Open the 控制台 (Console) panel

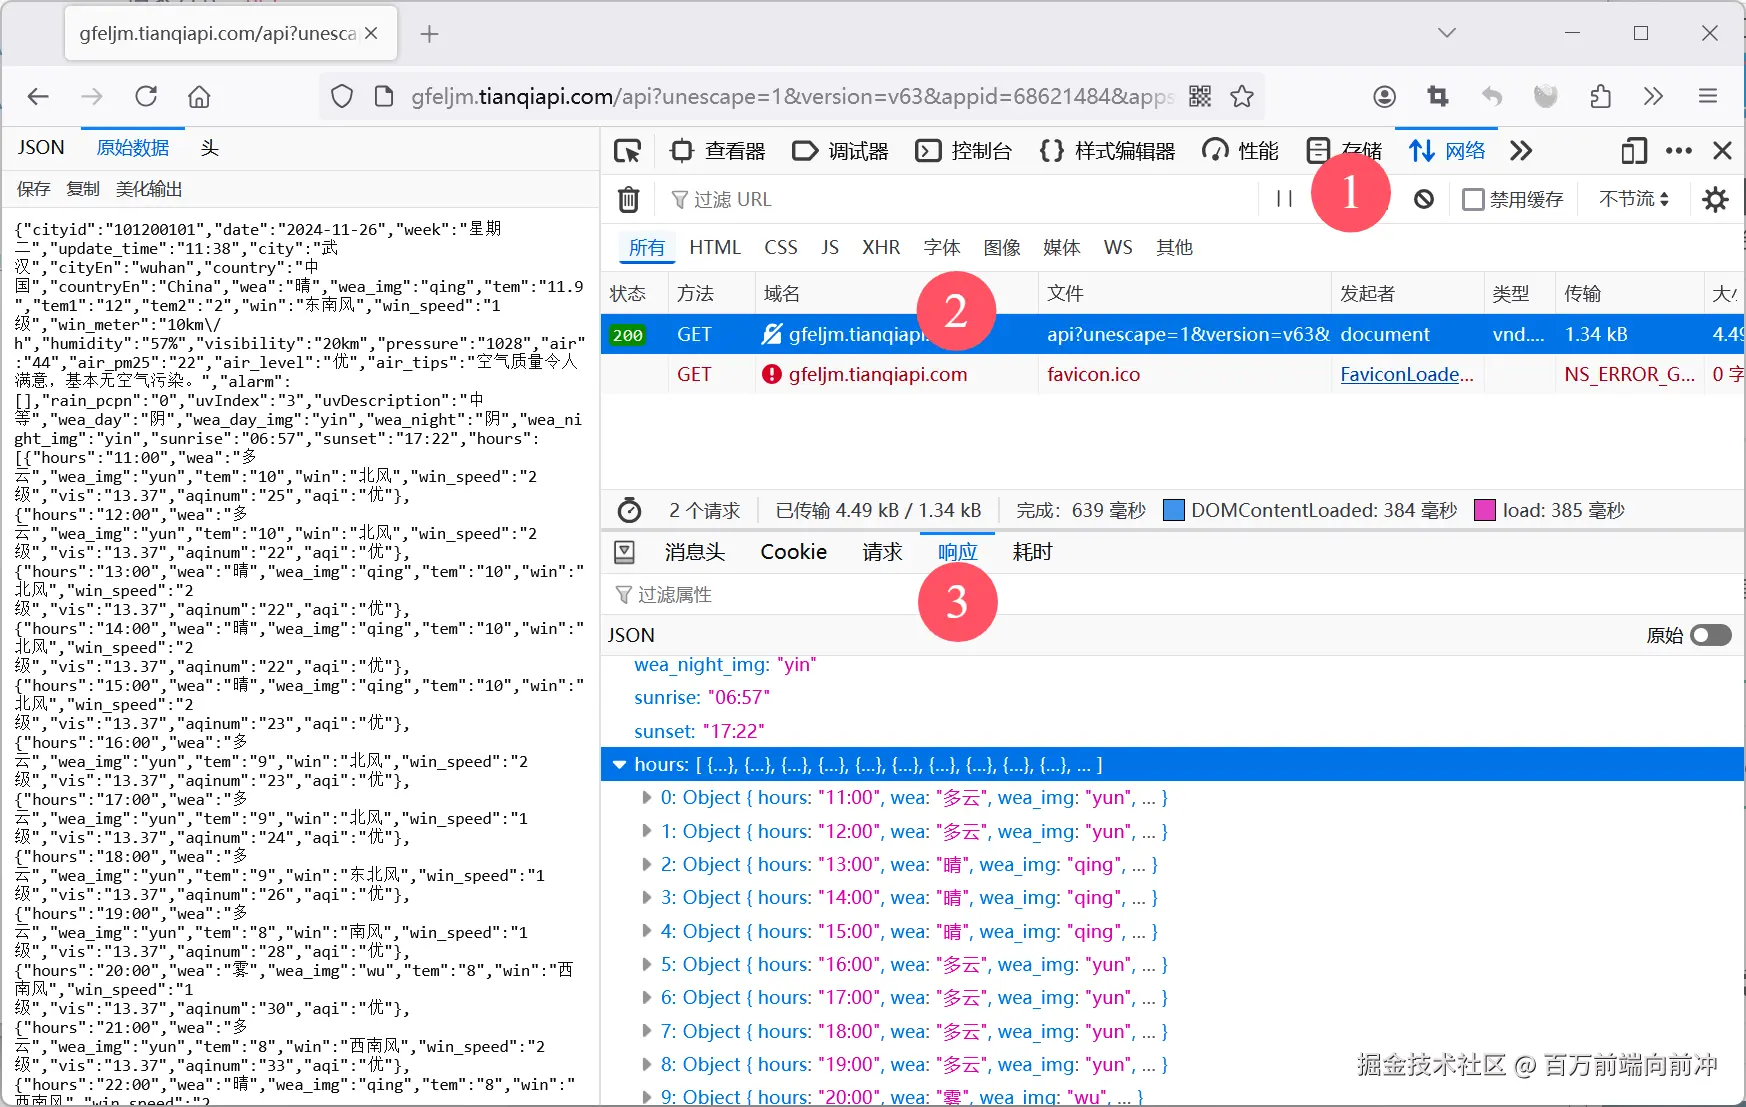pyautogui.click(x=963, y=150)
